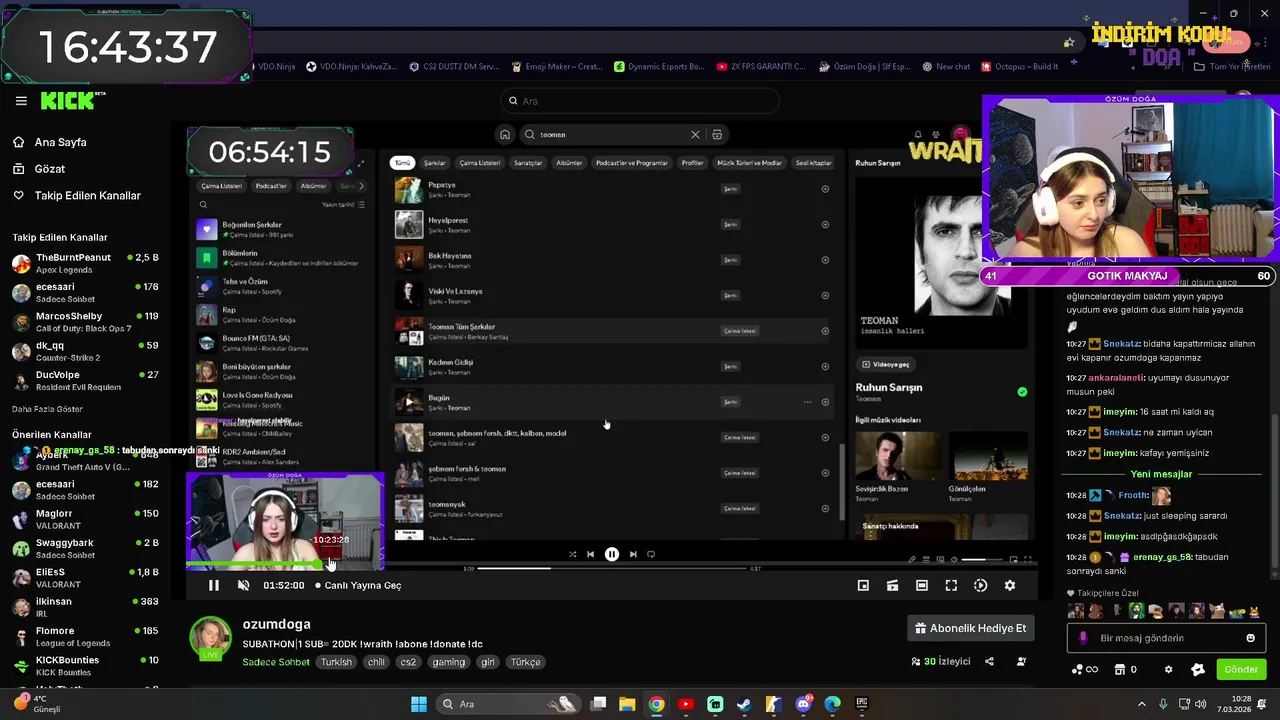This screenshot has width=1280, height=720.
Task: Open Steam from the taskbar
Action: [744, 704]
